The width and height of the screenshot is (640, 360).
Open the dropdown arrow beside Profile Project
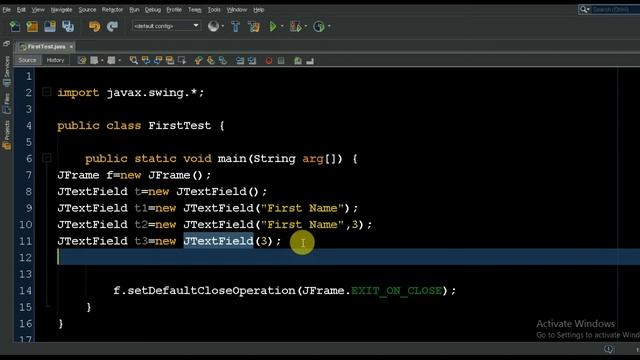(329, 27)
